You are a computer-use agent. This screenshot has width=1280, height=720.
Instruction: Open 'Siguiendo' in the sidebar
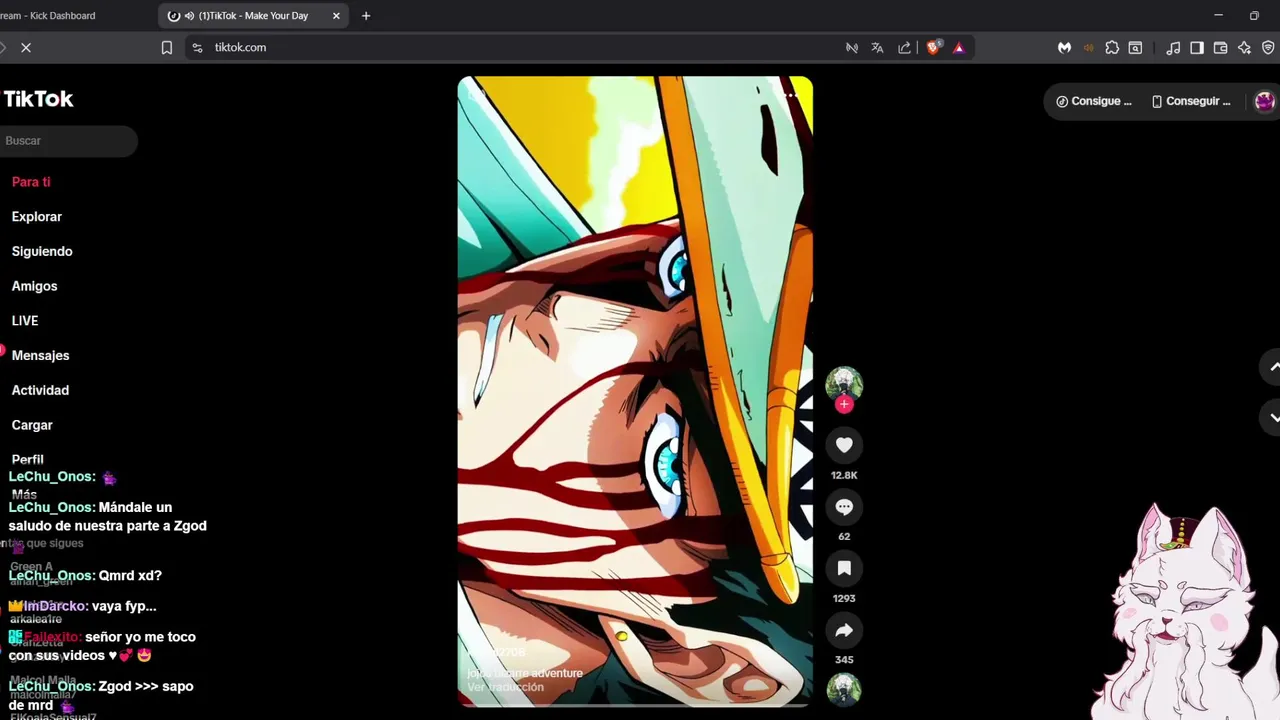click(42, 251)
